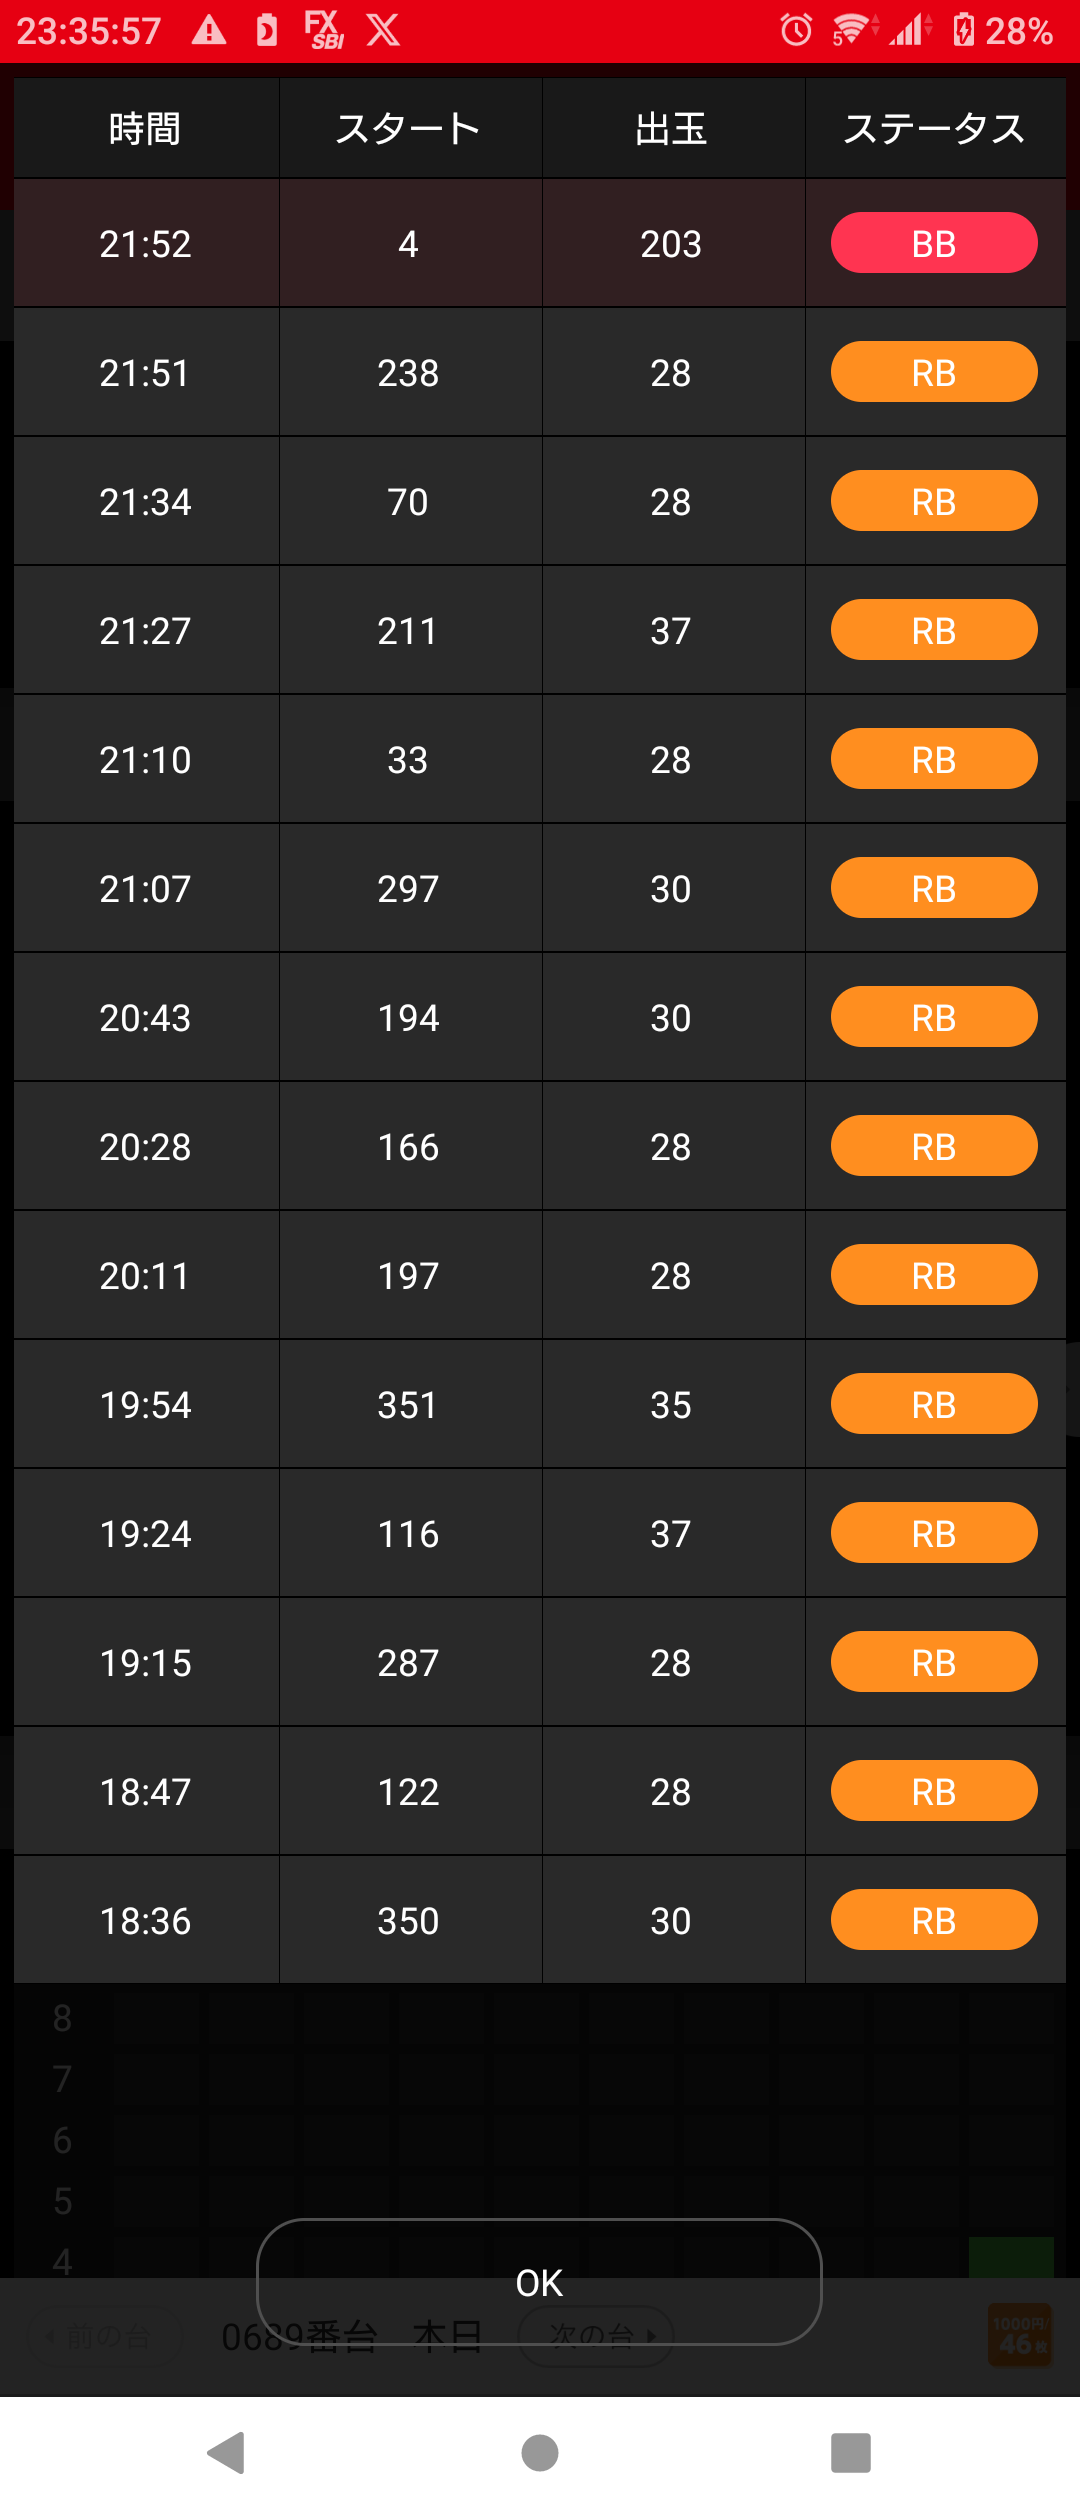Image resolution: width=1080 pixels, height=2520 pixels.
Task: Tap the Android back navigation triangle
Action: click(227, 2452)
